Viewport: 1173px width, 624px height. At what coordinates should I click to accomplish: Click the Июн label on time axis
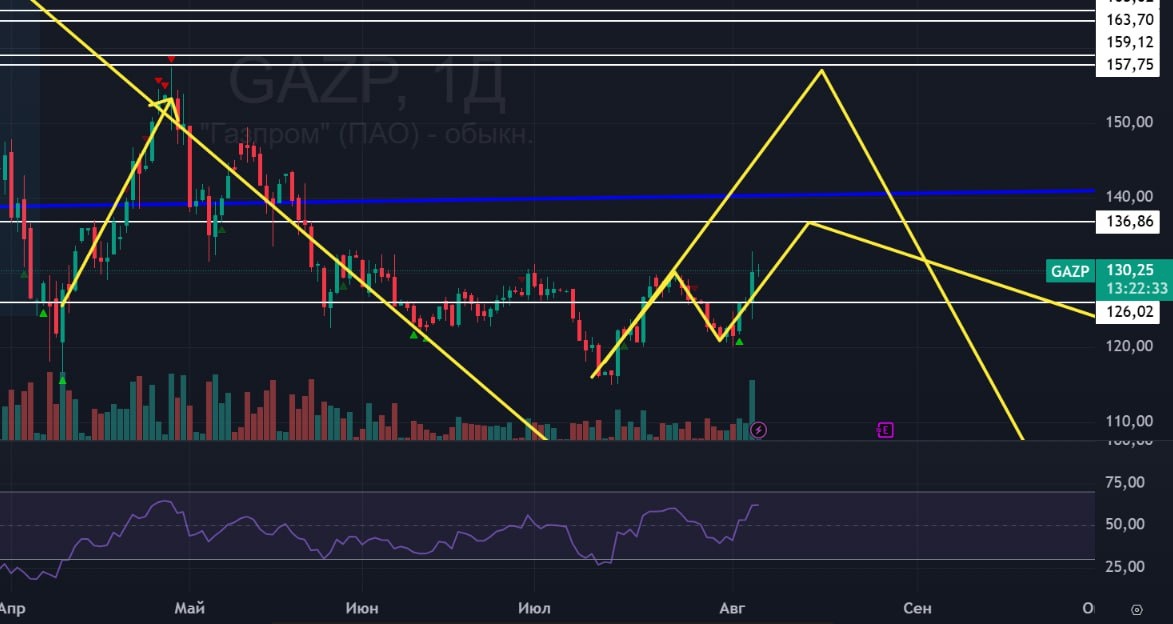(x=363, y=608)
